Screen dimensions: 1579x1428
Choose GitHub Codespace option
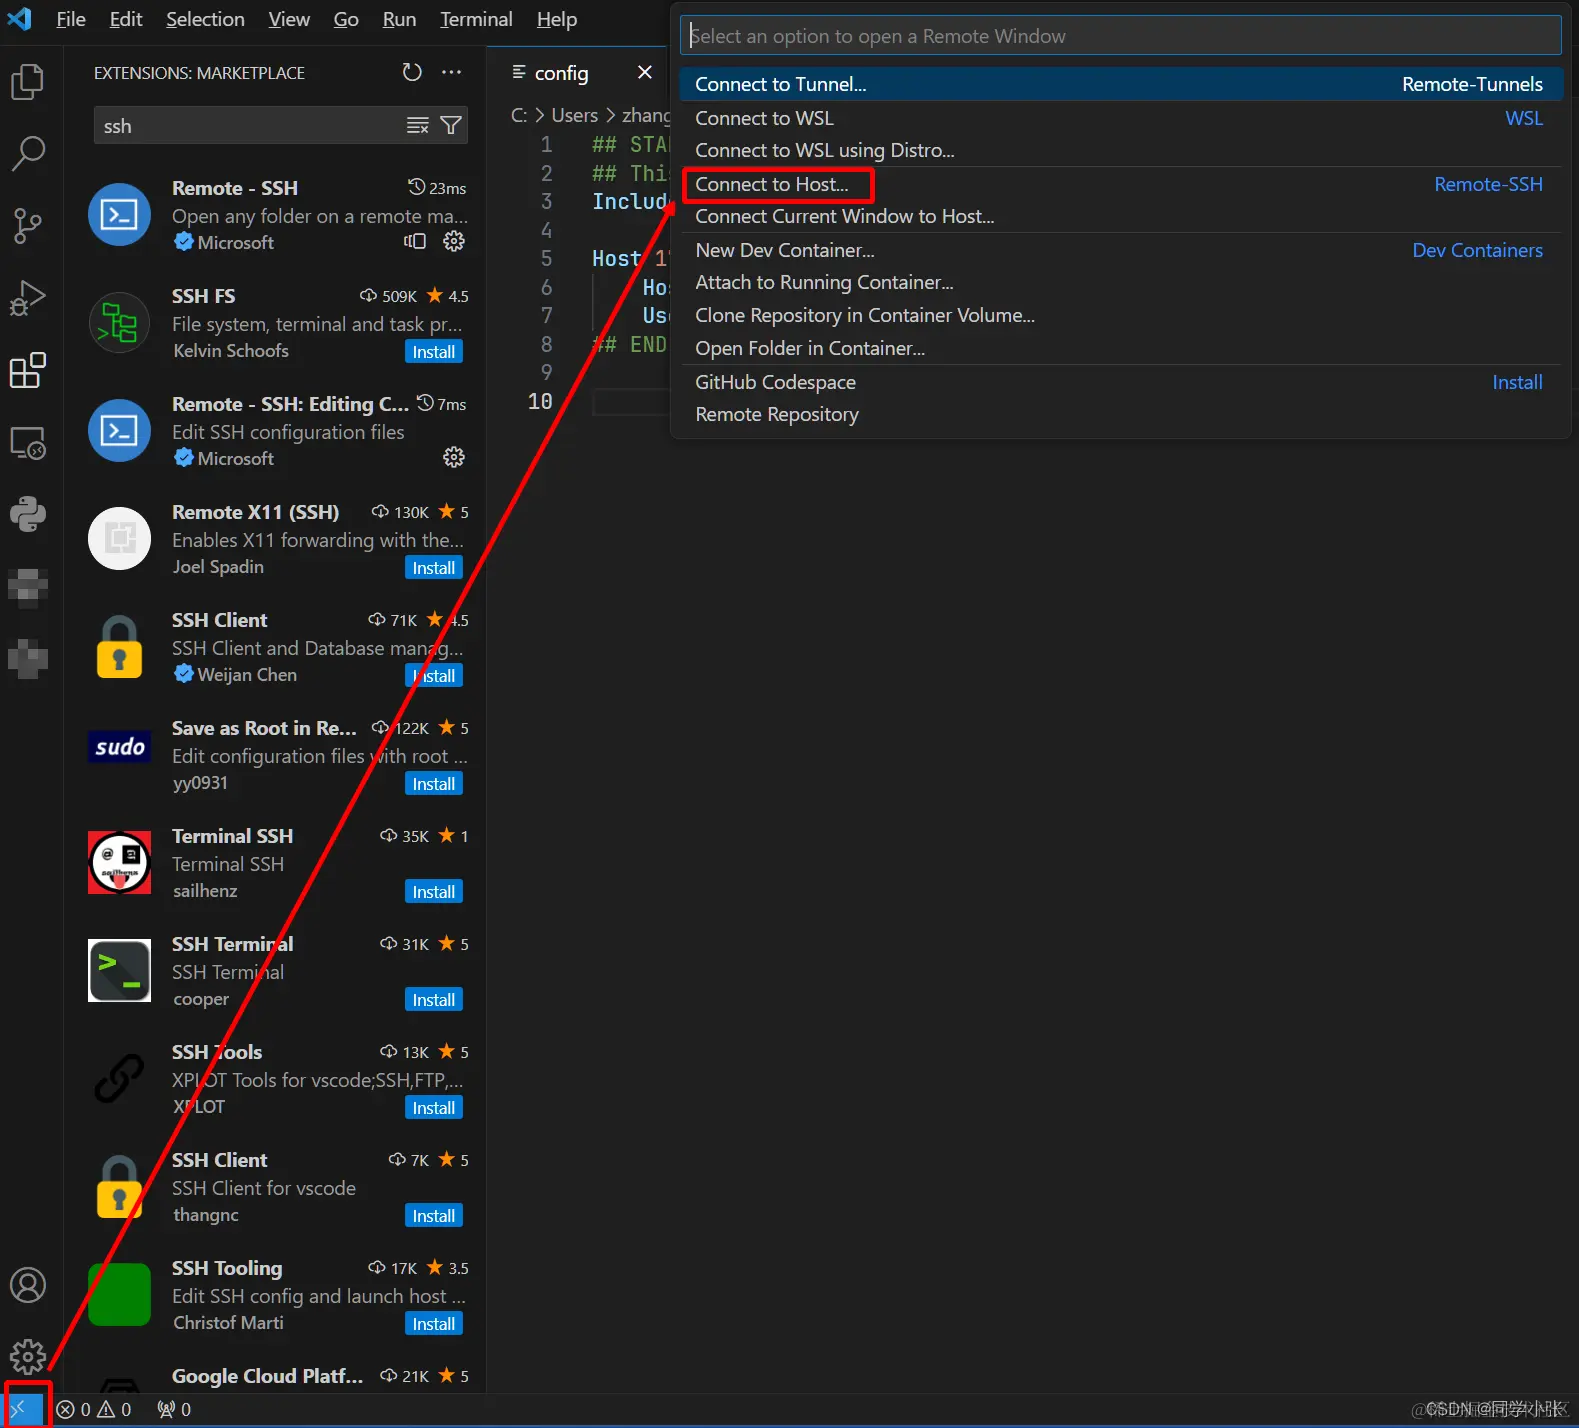[1120, 382]
